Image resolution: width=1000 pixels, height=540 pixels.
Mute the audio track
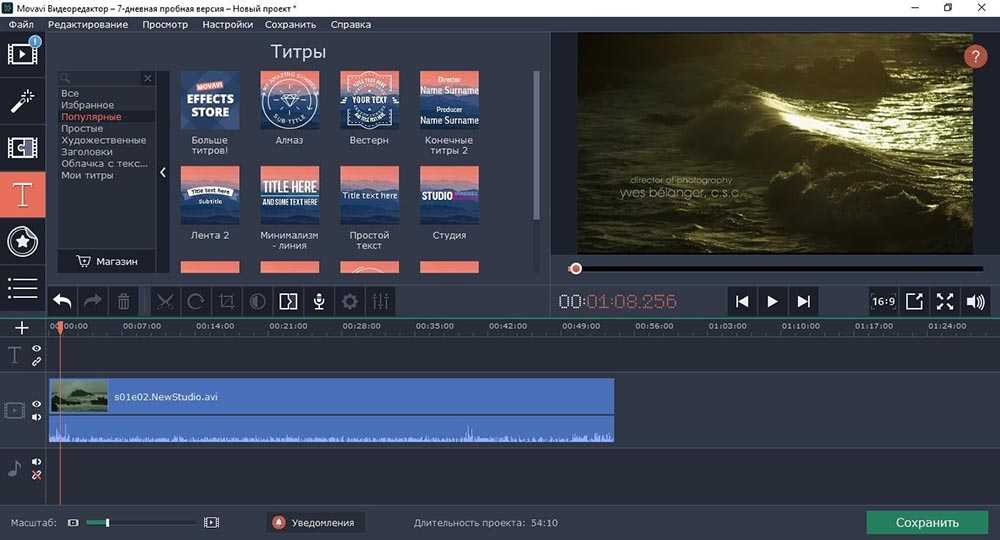[37, 462]
